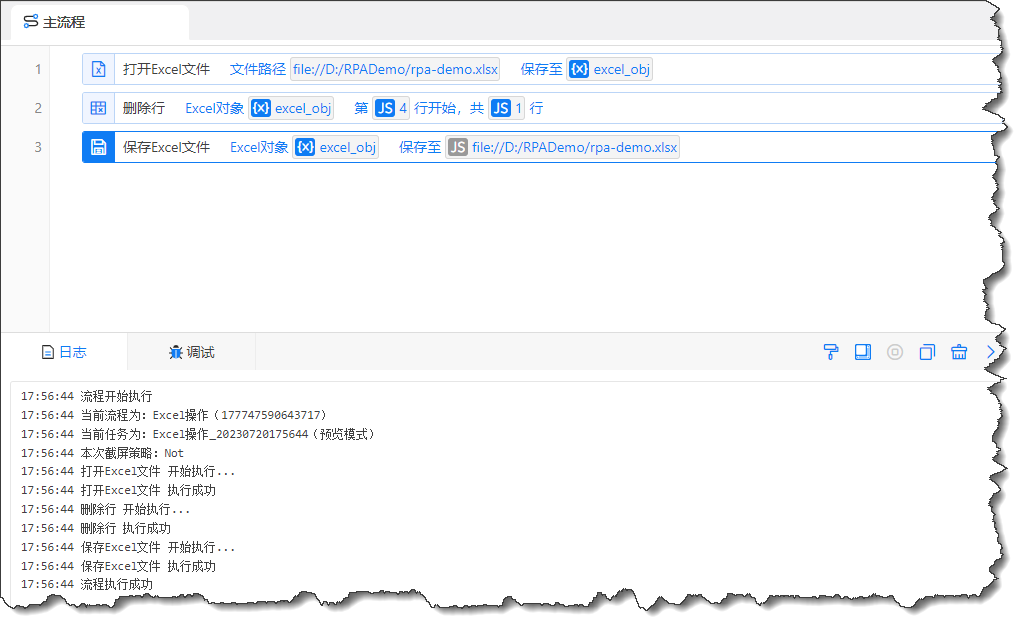Click the save Excel file floppy disk icon
This screenshot has height=634, width=1030.
(x=98, y=147)
